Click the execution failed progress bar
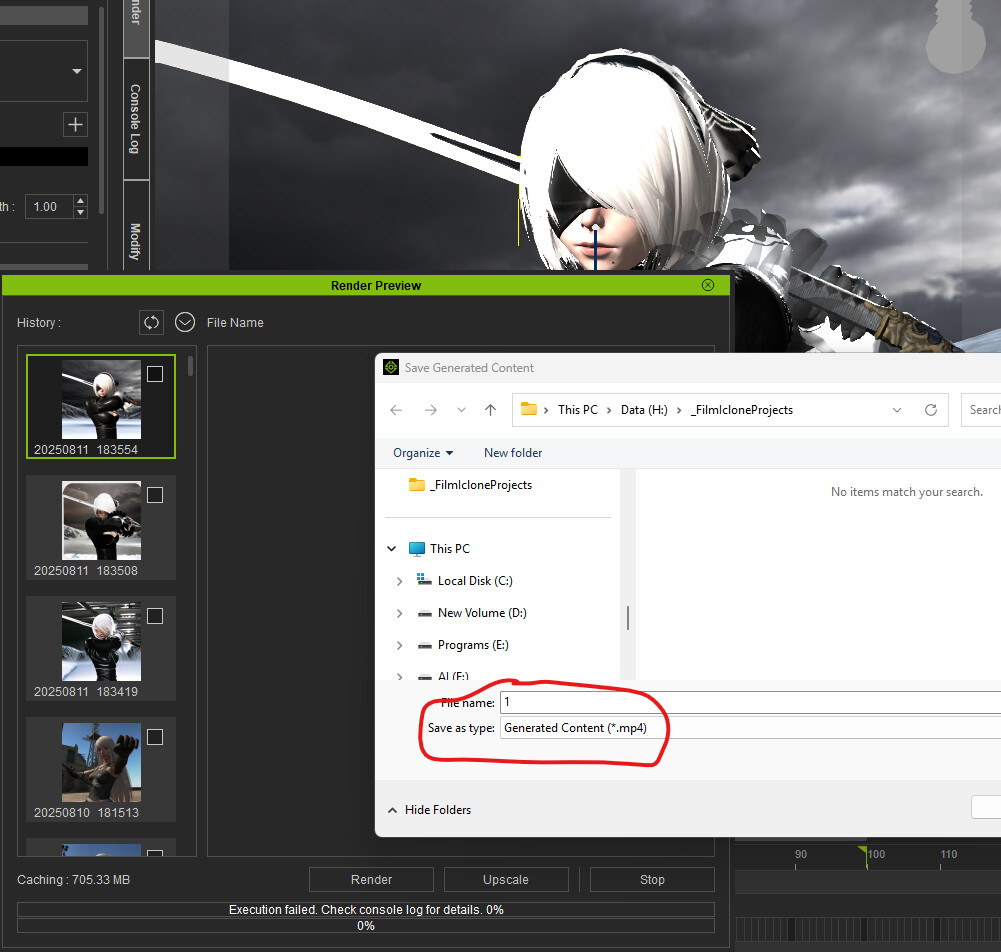Viewport: 1001px width, 952px height. (366, 909)
